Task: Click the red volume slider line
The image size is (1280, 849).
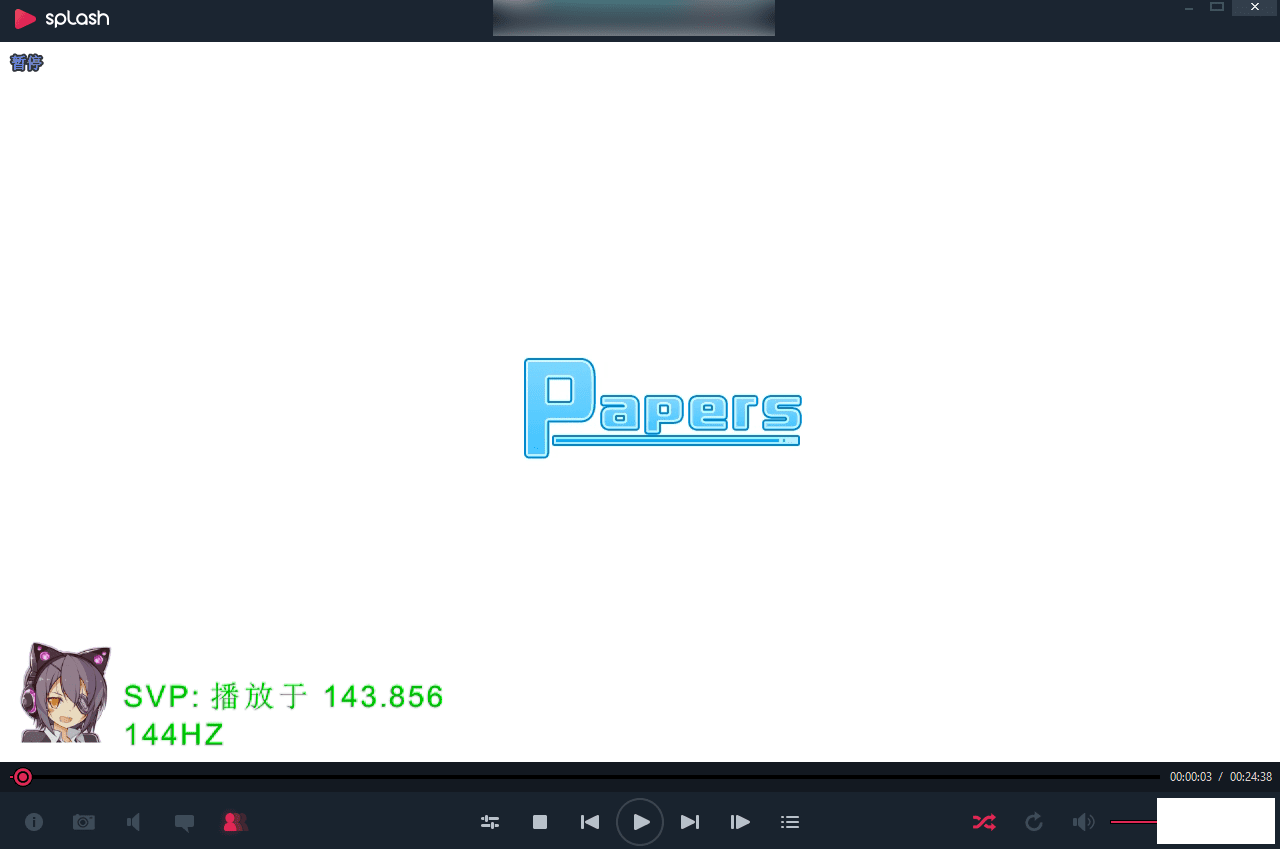Action: (1134, 822)
